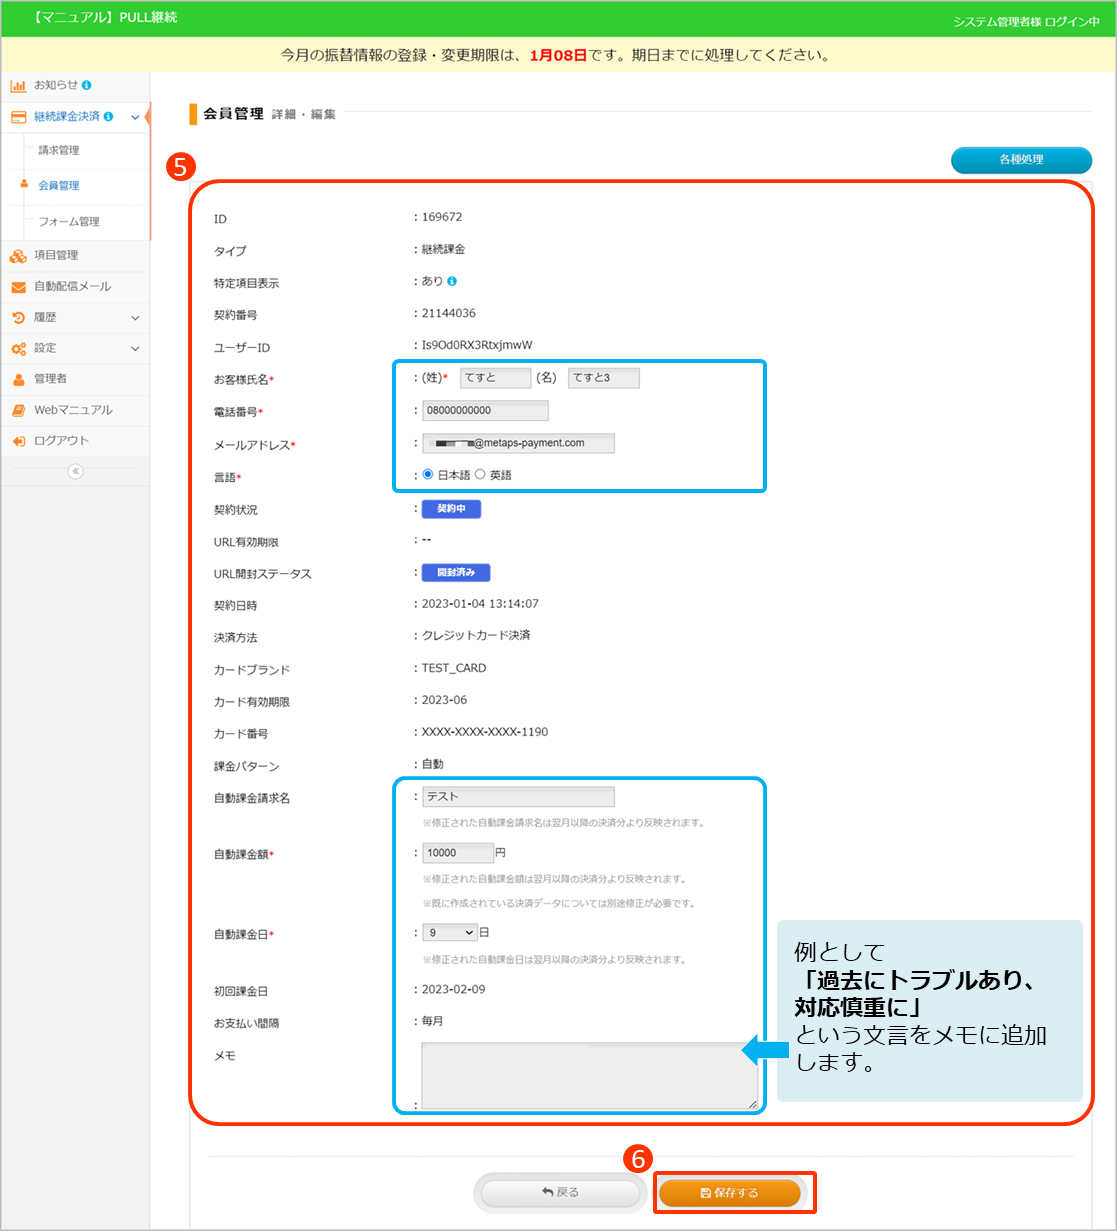Click the 保存する save button
Screen dimensions: 1117x1231
tap(730, 1193)
